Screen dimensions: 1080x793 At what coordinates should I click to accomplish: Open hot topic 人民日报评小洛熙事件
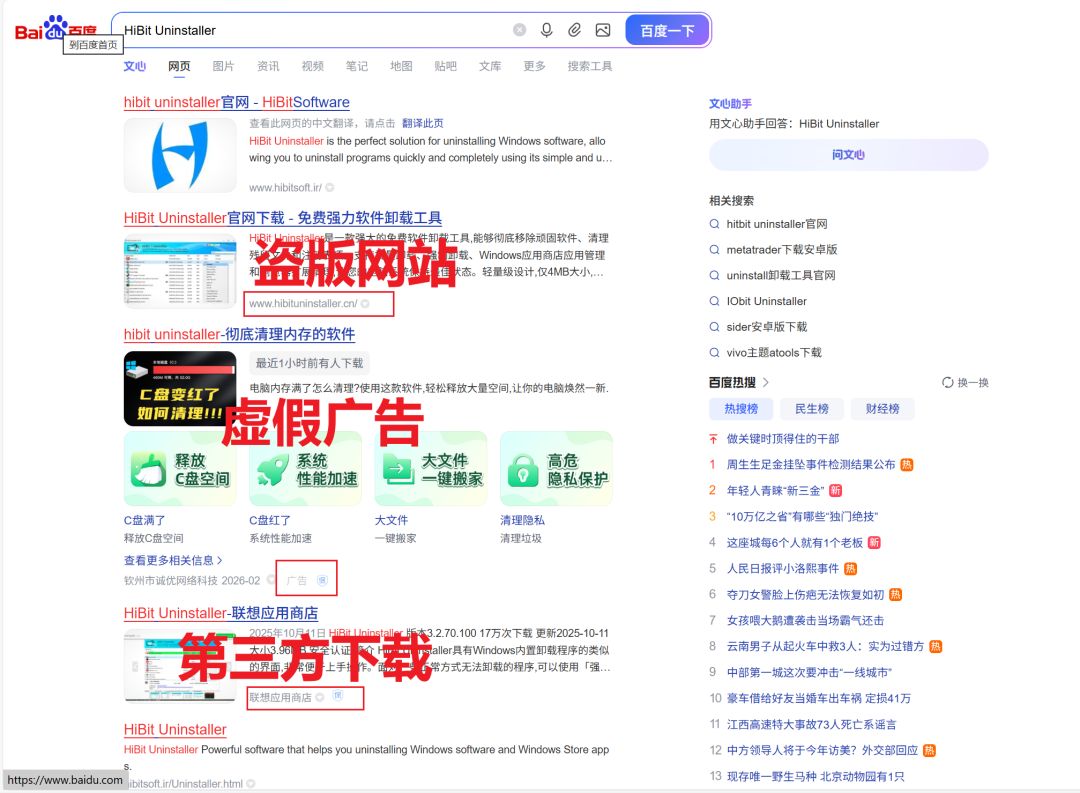782,568
